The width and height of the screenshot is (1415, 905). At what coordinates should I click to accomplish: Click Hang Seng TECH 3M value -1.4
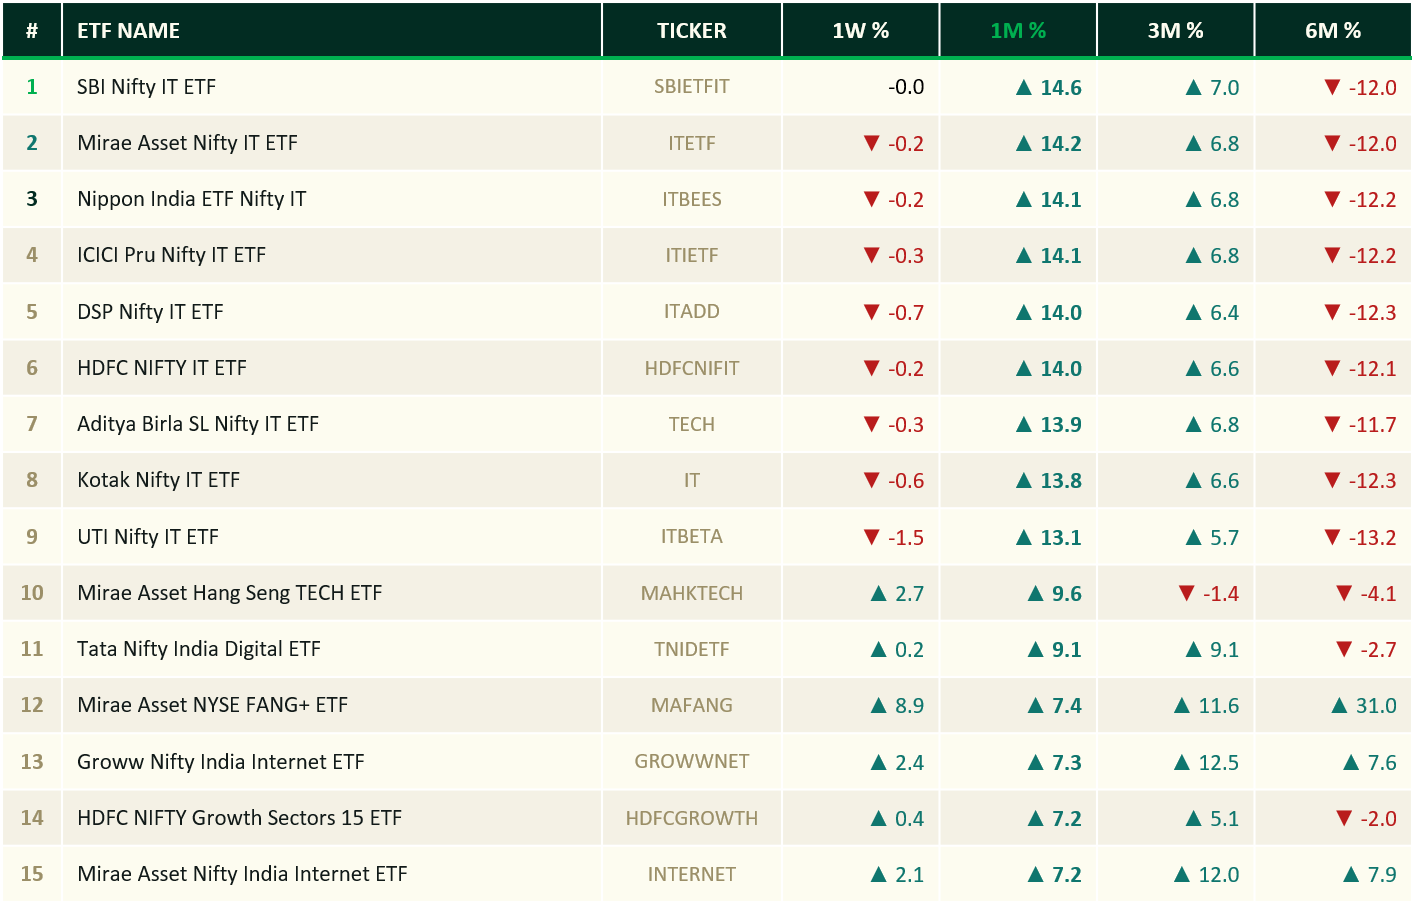tap(1209, 593)
